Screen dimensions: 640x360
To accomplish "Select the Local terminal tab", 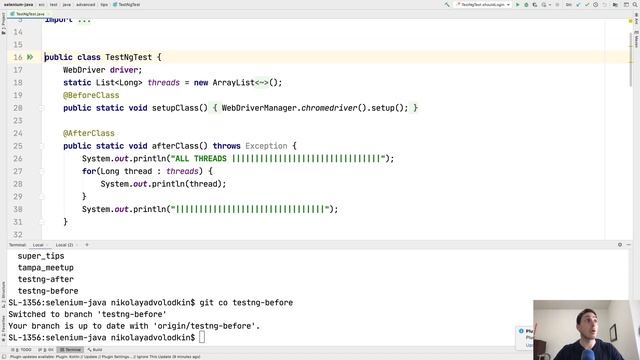I will [38, 245].
